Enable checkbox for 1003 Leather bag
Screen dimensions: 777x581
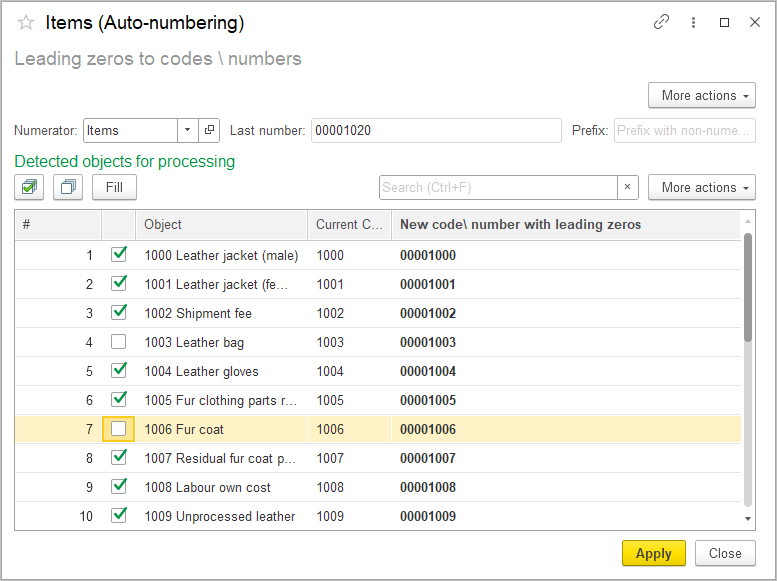coord(119,342)
